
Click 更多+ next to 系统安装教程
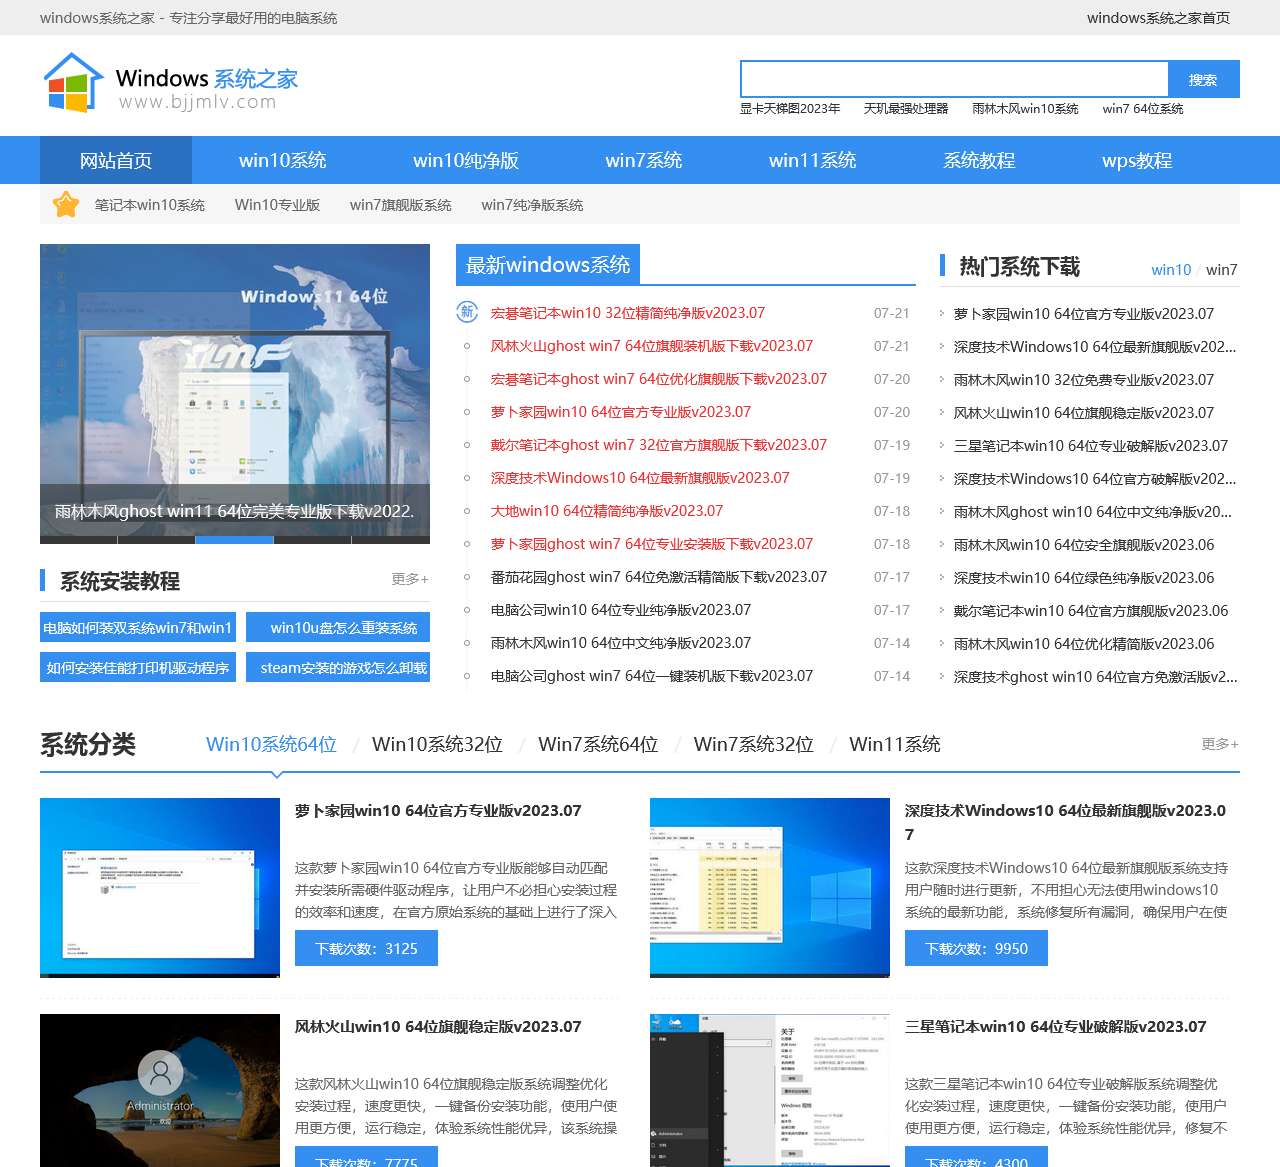410,579
